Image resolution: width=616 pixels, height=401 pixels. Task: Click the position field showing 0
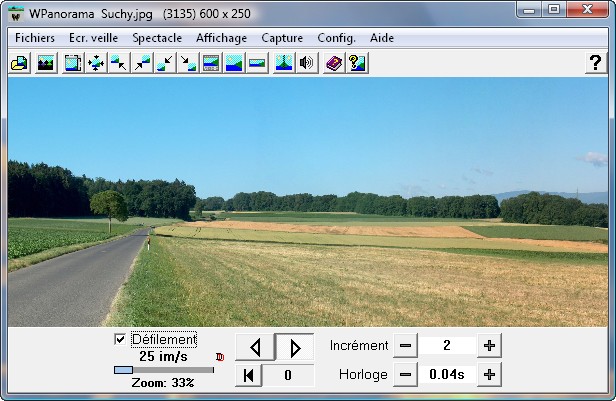coord(288,375)
